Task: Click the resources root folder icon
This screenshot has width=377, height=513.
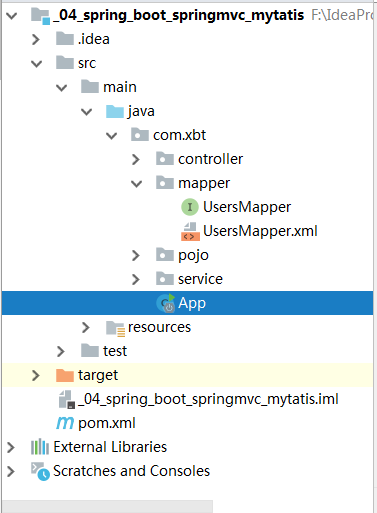Action: [x=115, y=328]
